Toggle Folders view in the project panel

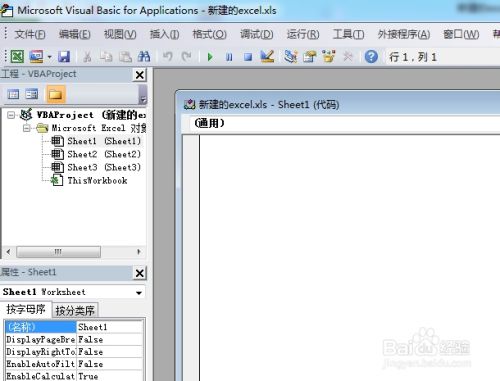(x=55, y=94)
